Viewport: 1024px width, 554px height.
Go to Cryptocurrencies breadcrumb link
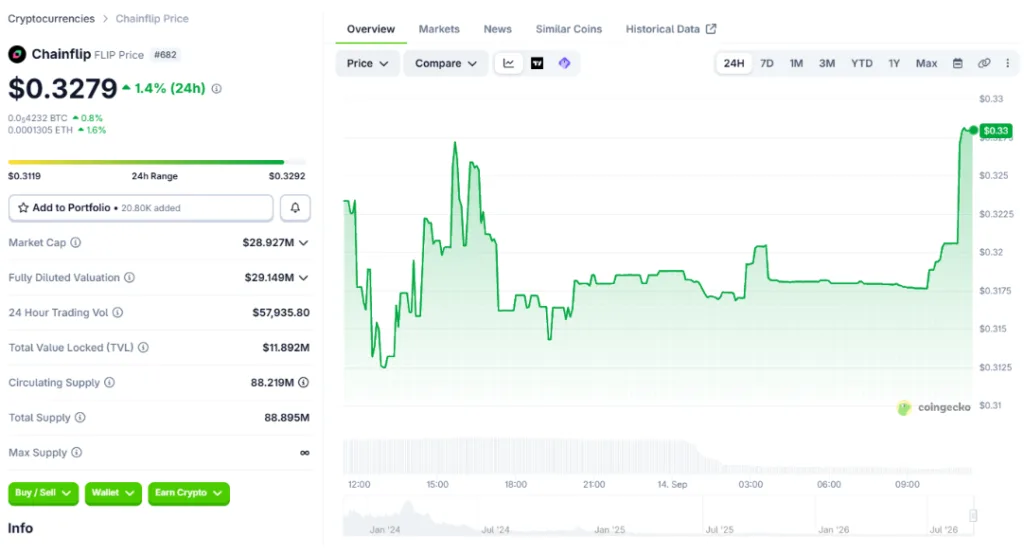pyautogui.click(x=51, y=18)
